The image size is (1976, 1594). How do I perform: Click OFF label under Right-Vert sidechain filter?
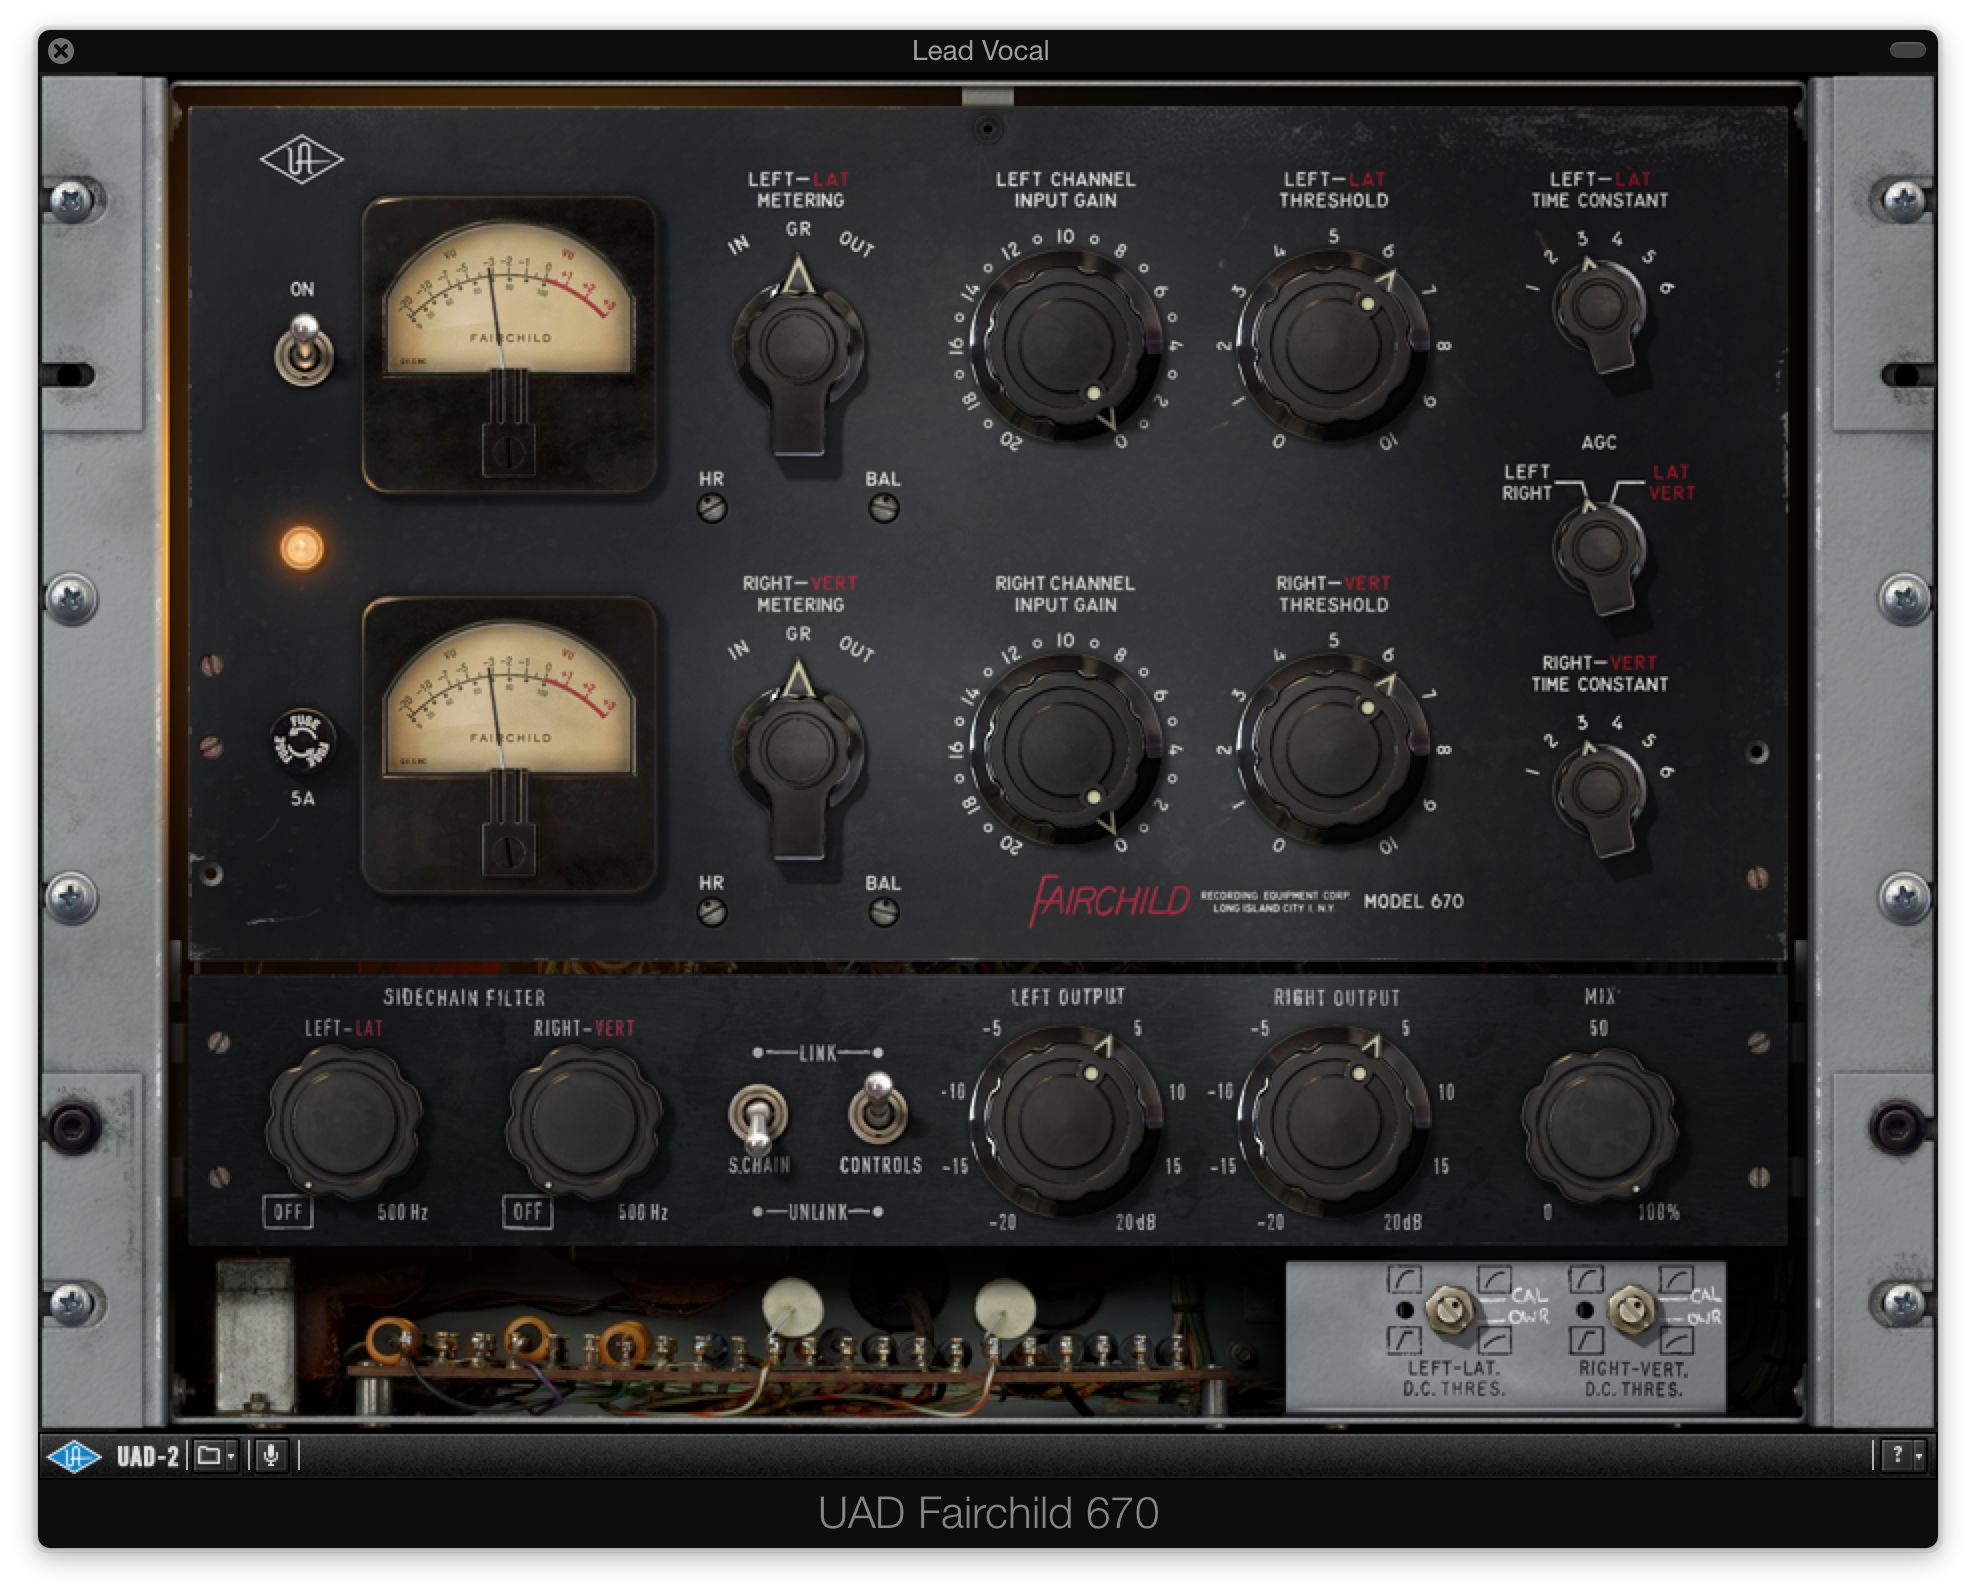coord(527,1212)
